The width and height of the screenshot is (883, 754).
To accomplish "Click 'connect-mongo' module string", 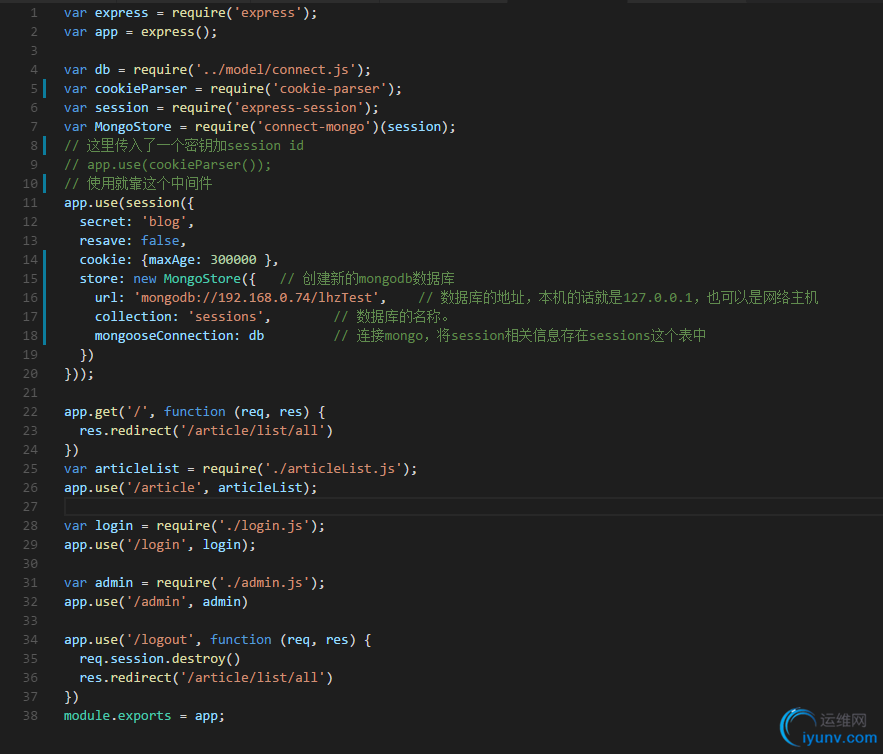I will pos(314,127).
